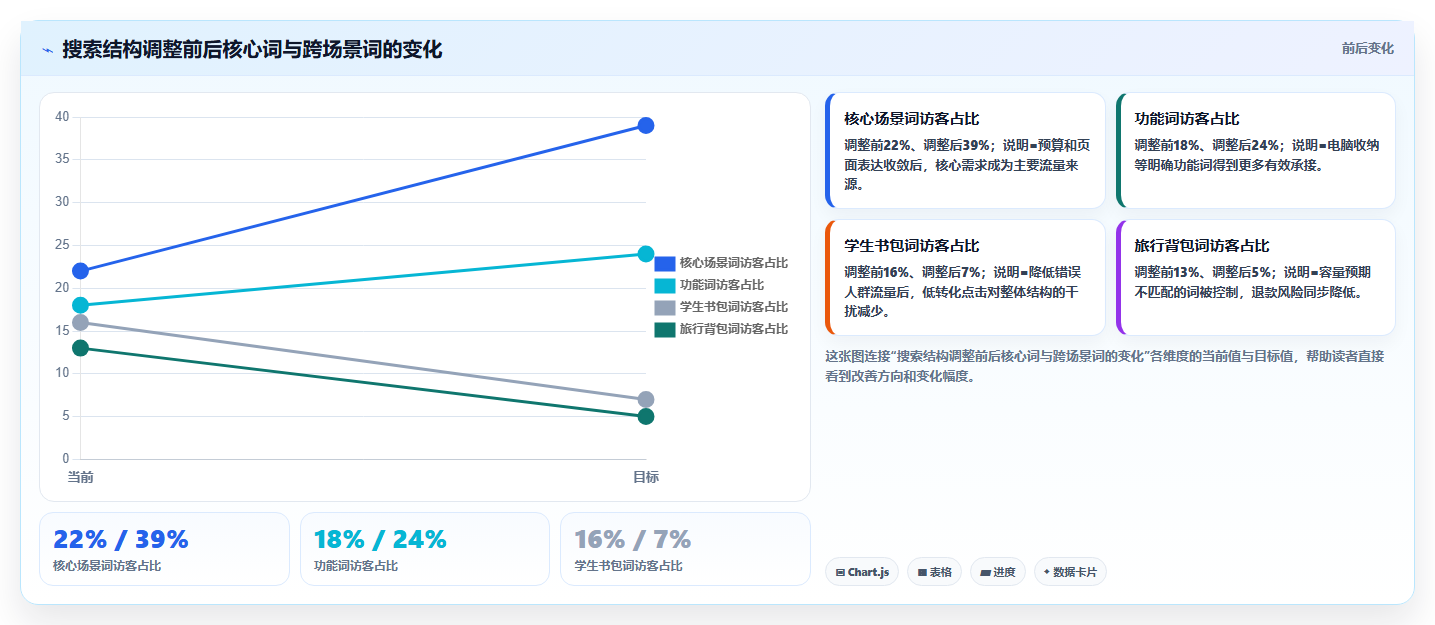Screen dimensions: 1435x625
Task: Click the 40 y-axis tick label
Action: [62, 117]
